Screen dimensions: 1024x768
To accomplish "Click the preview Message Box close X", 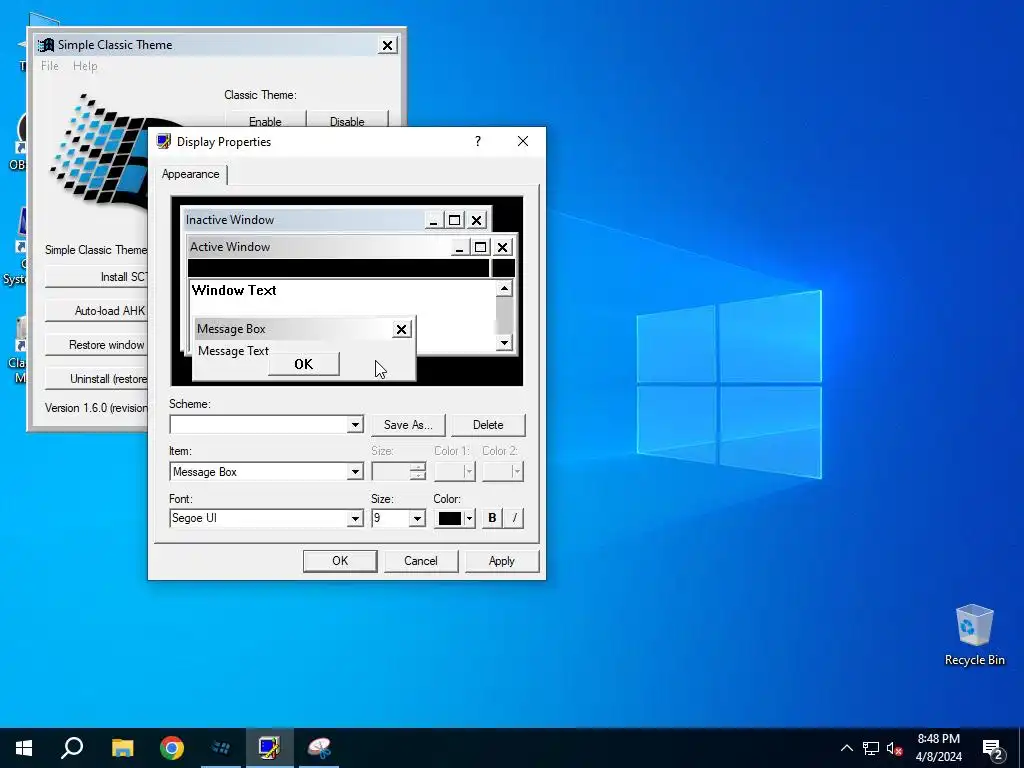I will (402, 329).
